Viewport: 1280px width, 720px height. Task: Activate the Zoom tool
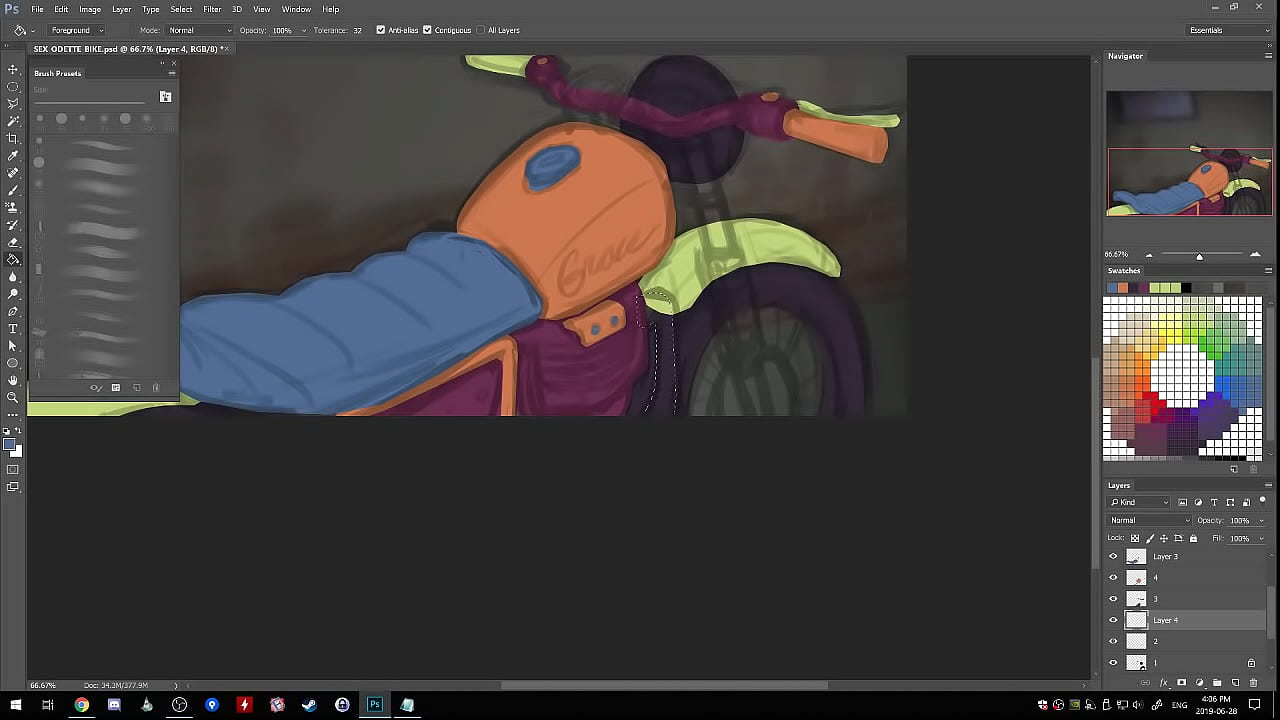13,398
